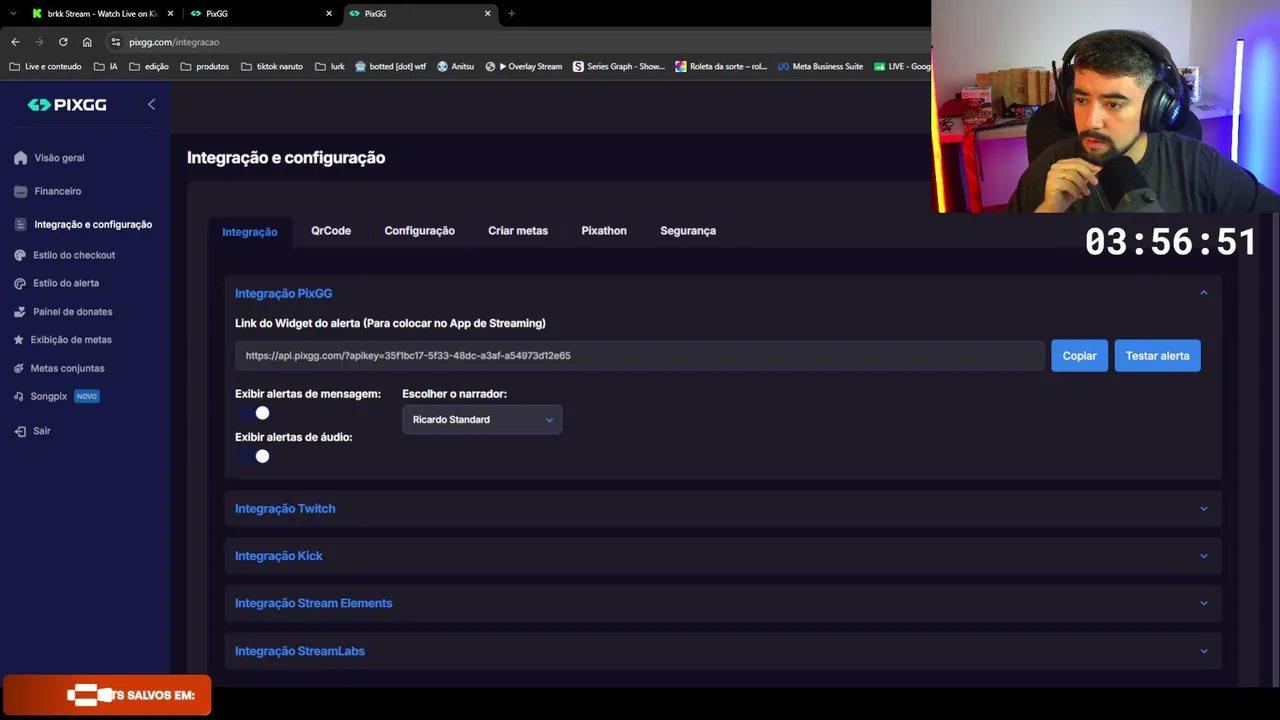
Task: Click the Financeiro wallet icon
Action: coord(20,191)
